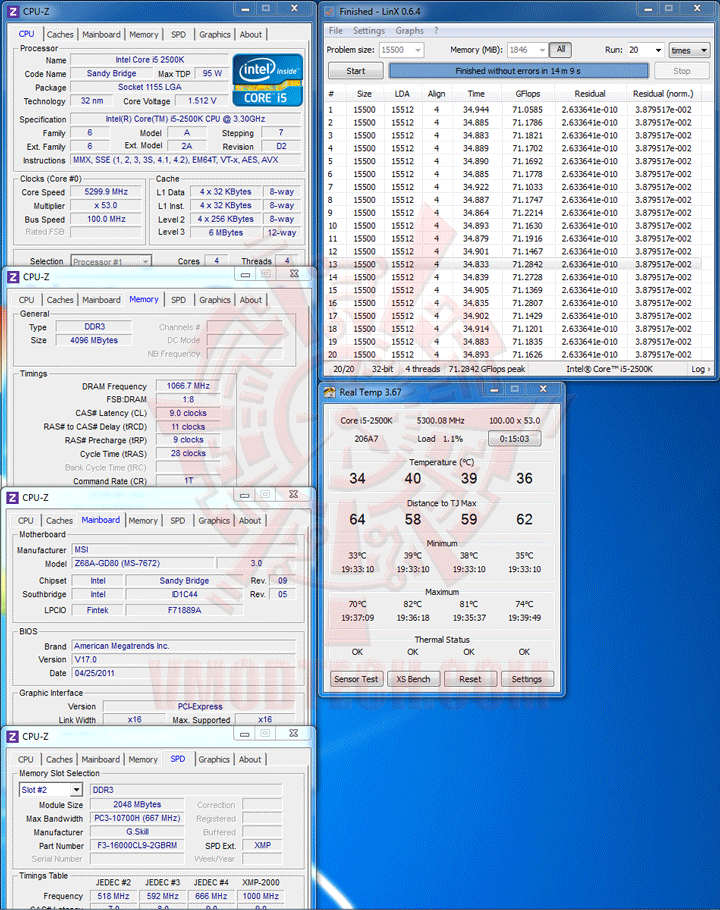Viewport: 720px width, 910px height.
Task: Click CPU-Z icon in Memory window title bar
Action: coord(13,277)
